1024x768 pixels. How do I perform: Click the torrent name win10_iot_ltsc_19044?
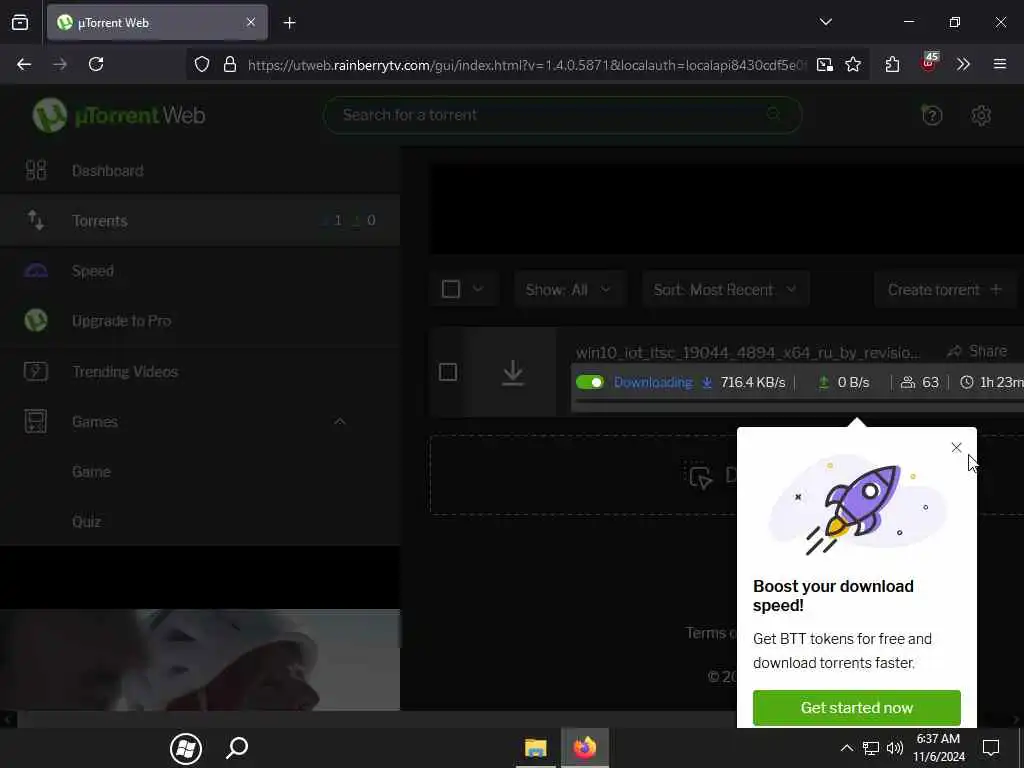click(747, 353)
